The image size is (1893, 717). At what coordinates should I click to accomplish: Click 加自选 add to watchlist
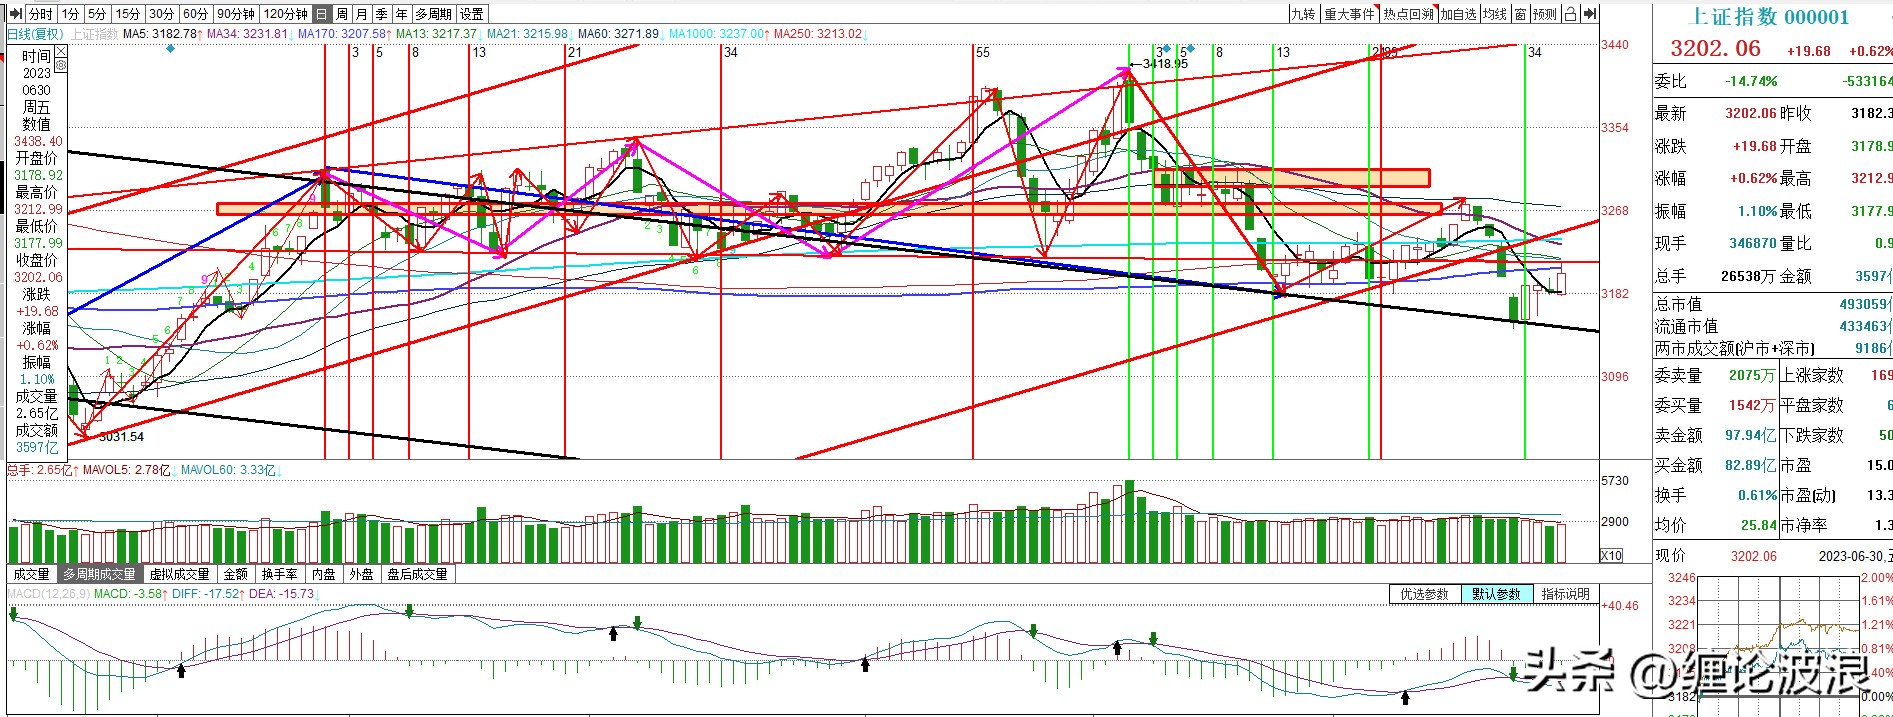click(x=1458, y=14)
